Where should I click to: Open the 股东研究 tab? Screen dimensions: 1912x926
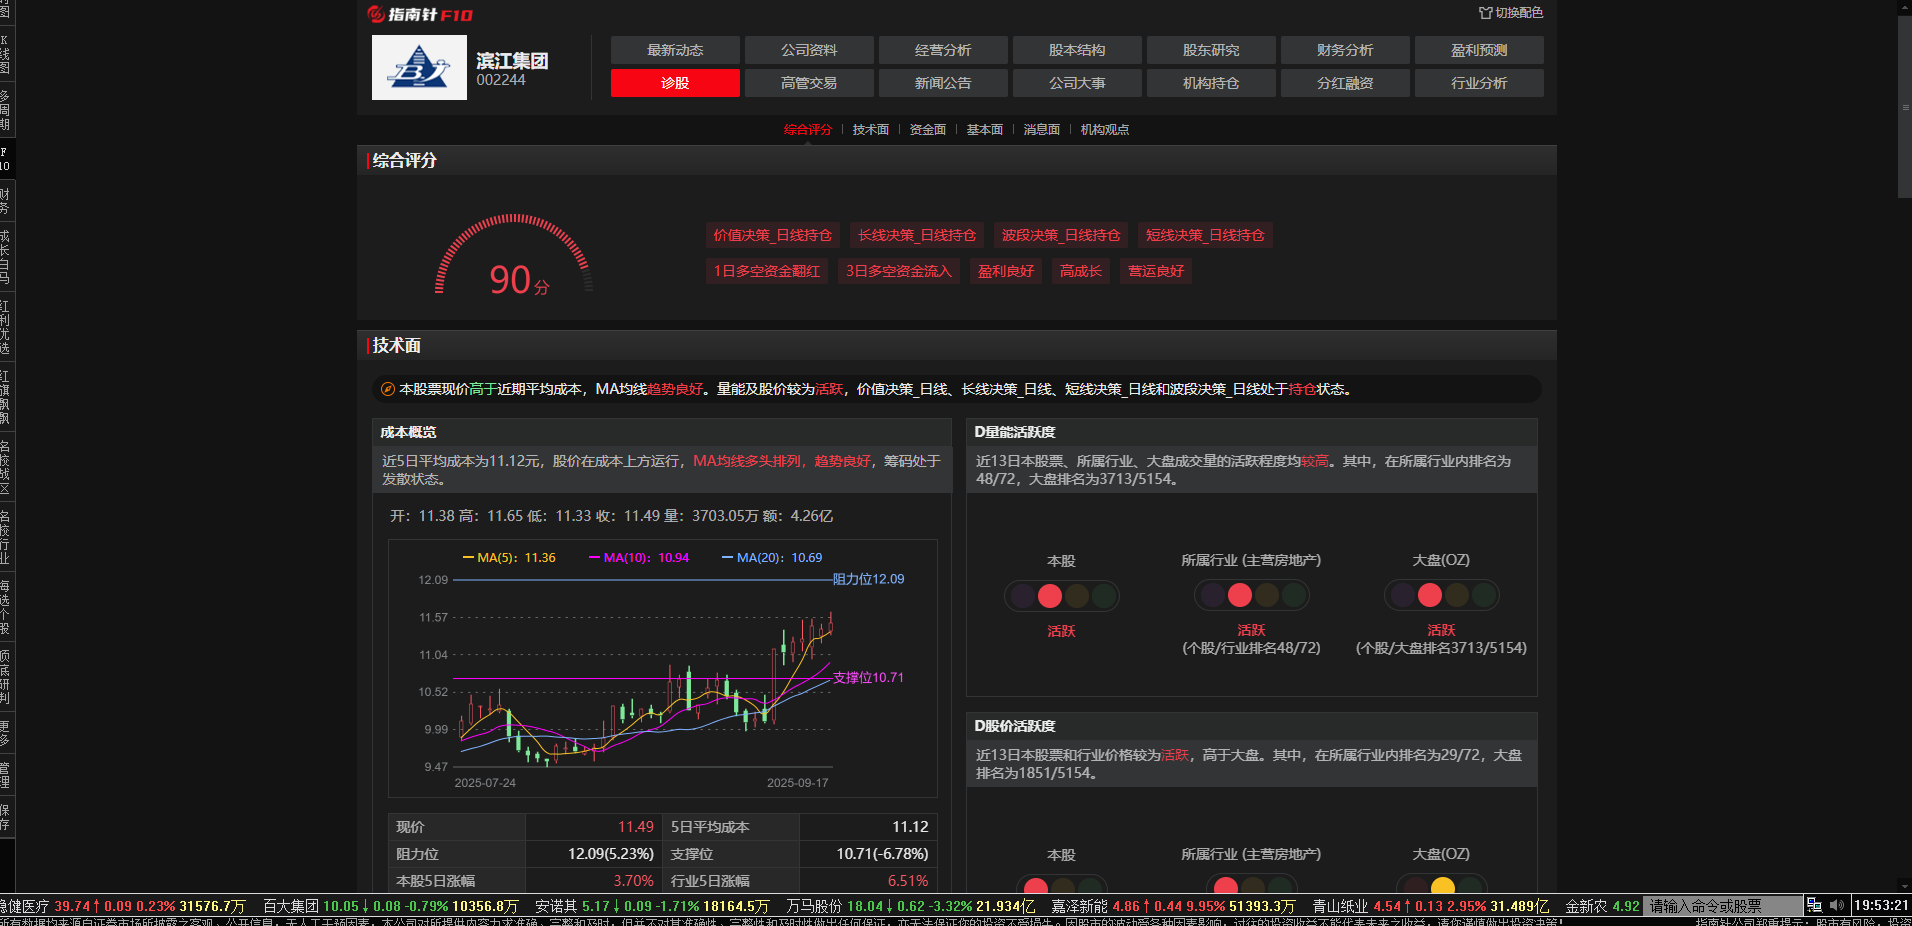[1211, 50]
